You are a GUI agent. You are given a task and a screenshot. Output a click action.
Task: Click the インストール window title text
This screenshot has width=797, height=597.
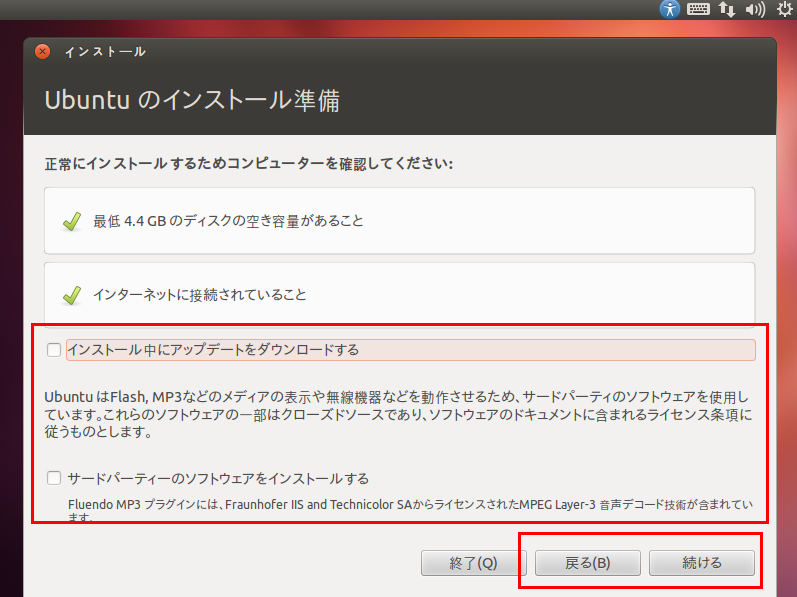105,52
